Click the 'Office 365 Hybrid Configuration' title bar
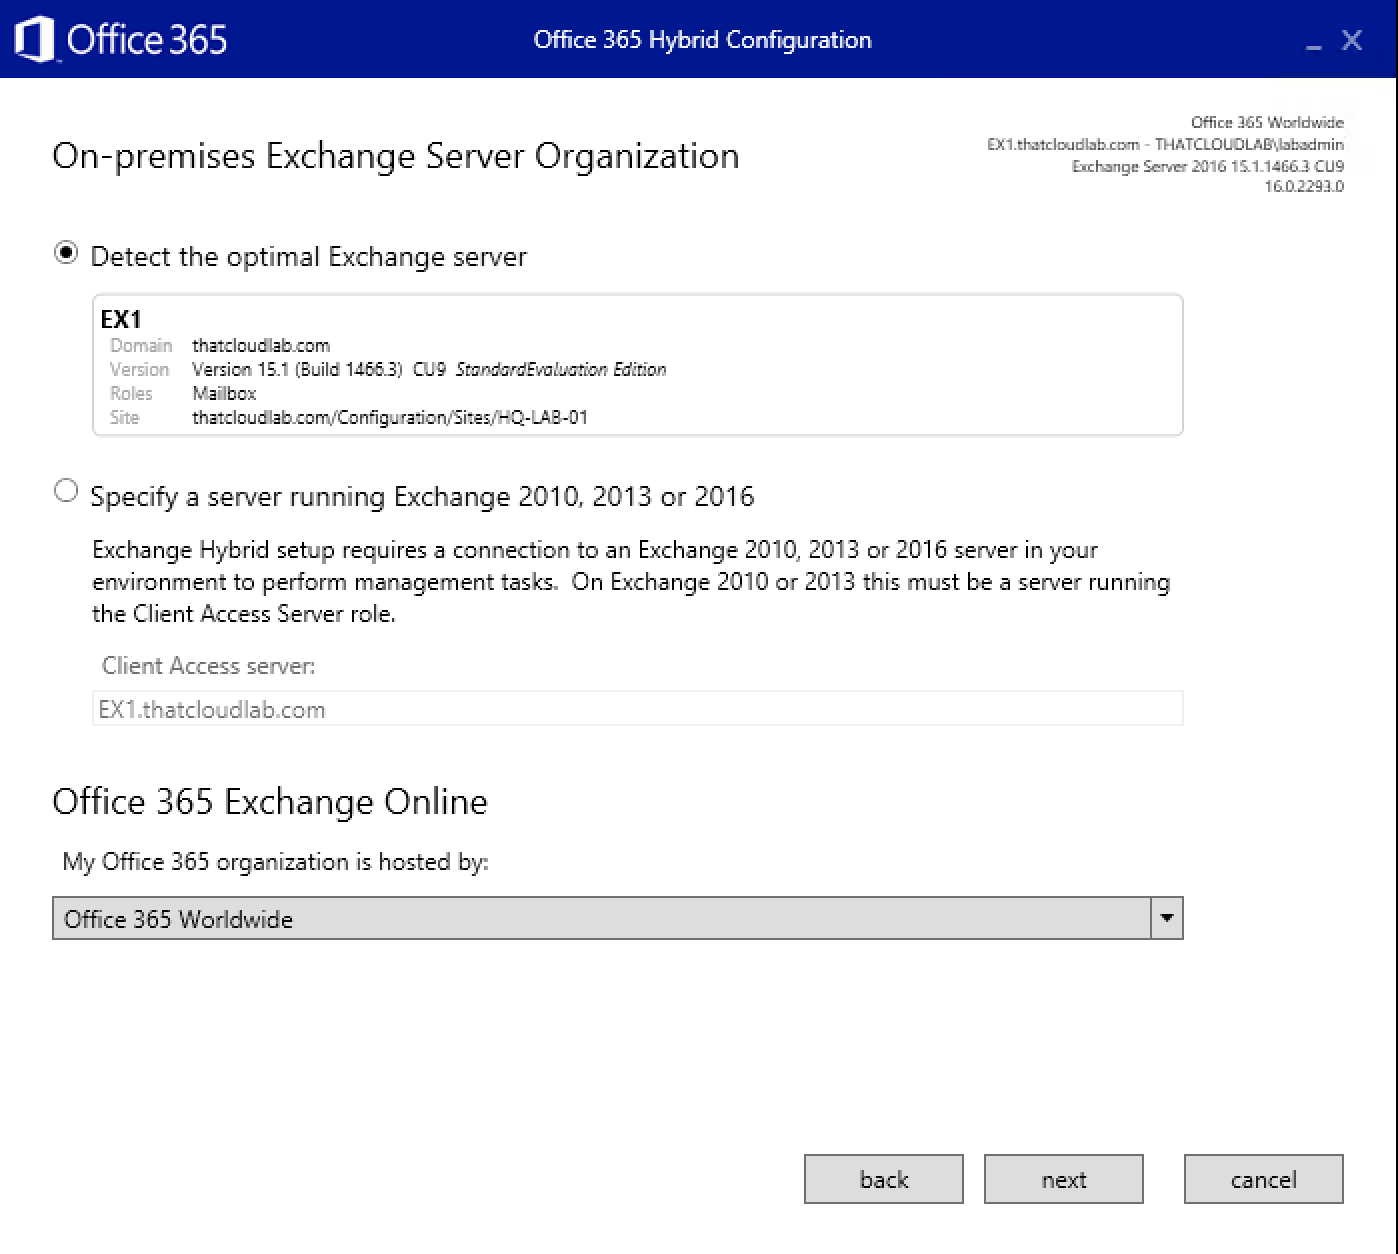 702,40
